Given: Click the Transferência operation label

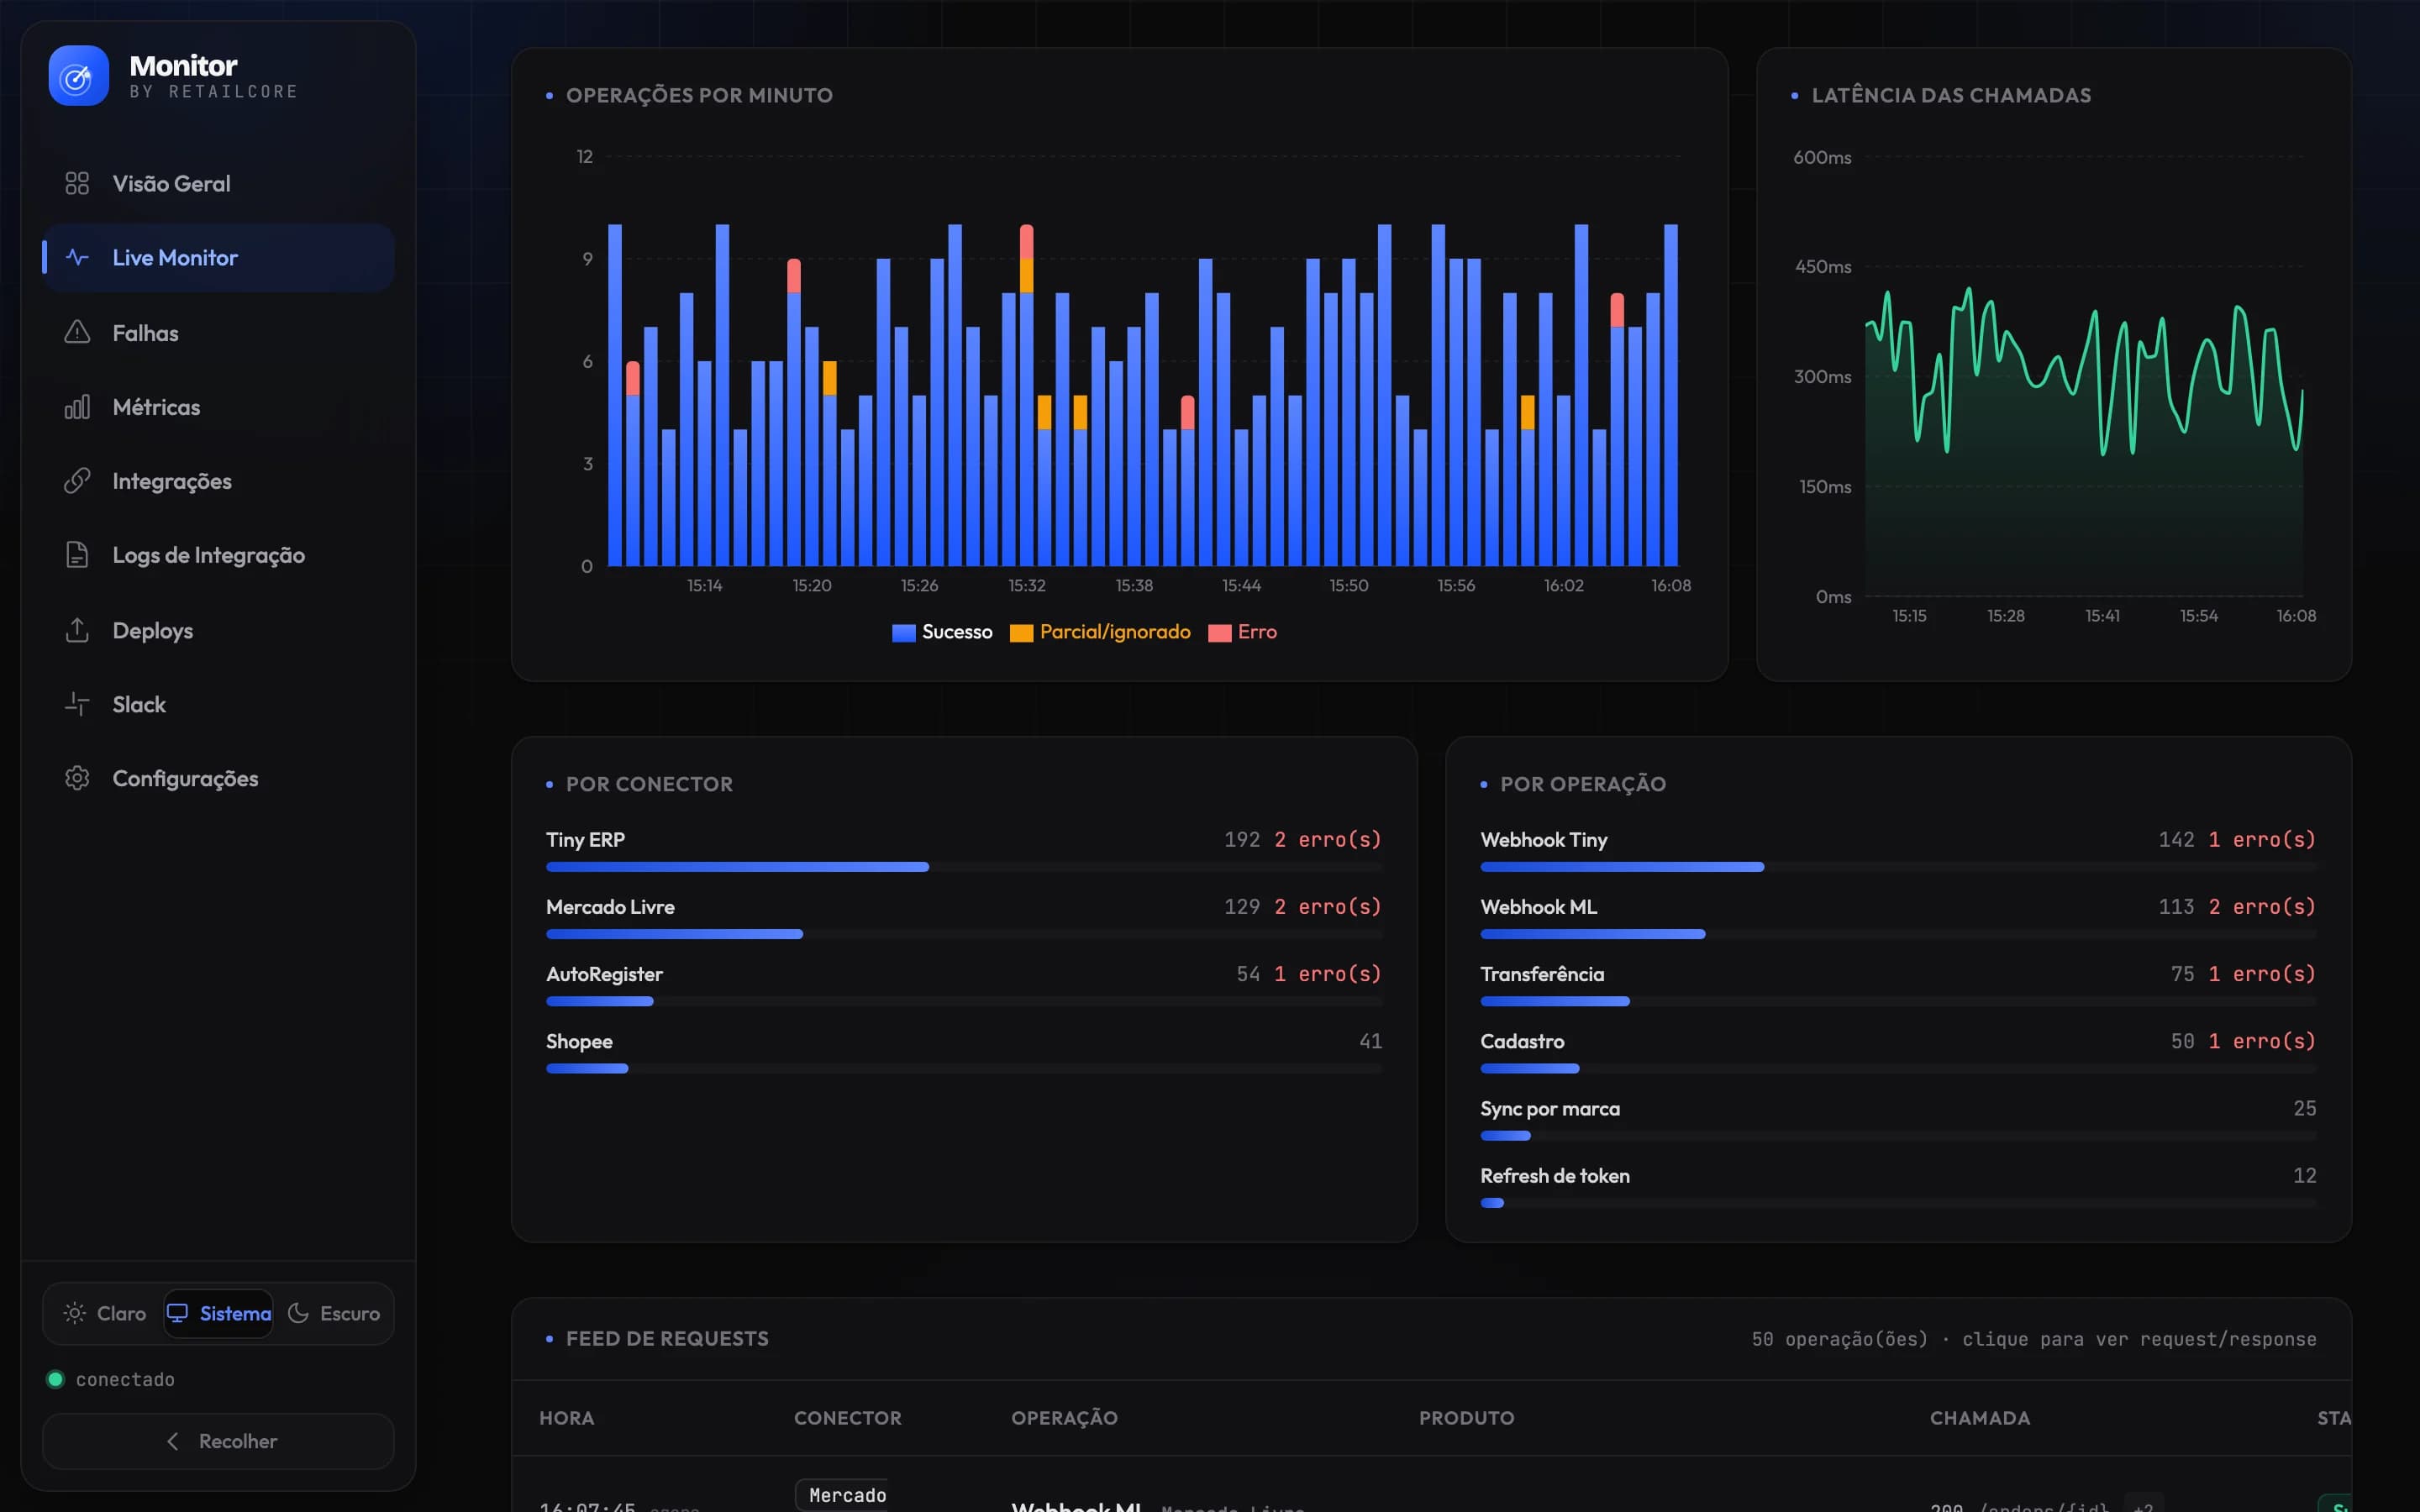Looking at the screenshot, I should tap(1541, 974).
